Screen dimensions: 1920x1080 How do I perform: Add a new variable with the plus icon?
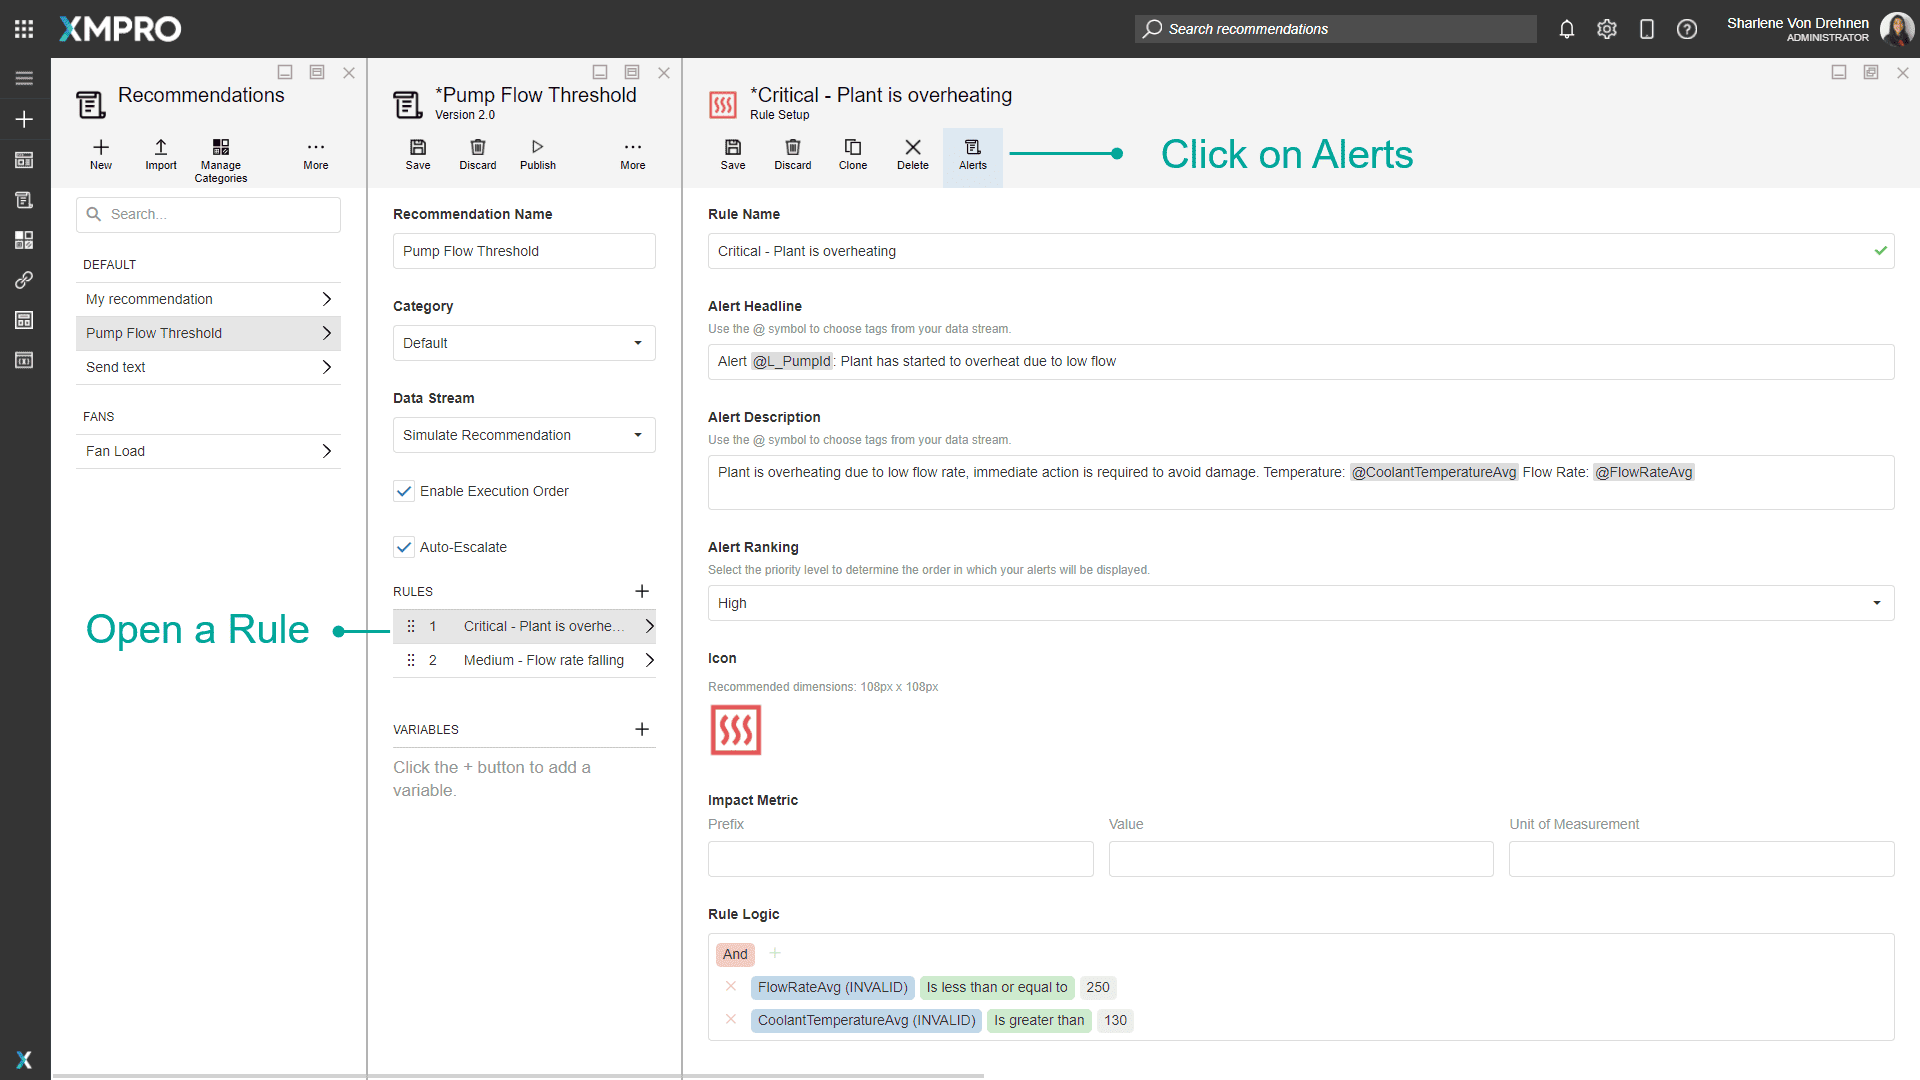click(x=642, y=729)
